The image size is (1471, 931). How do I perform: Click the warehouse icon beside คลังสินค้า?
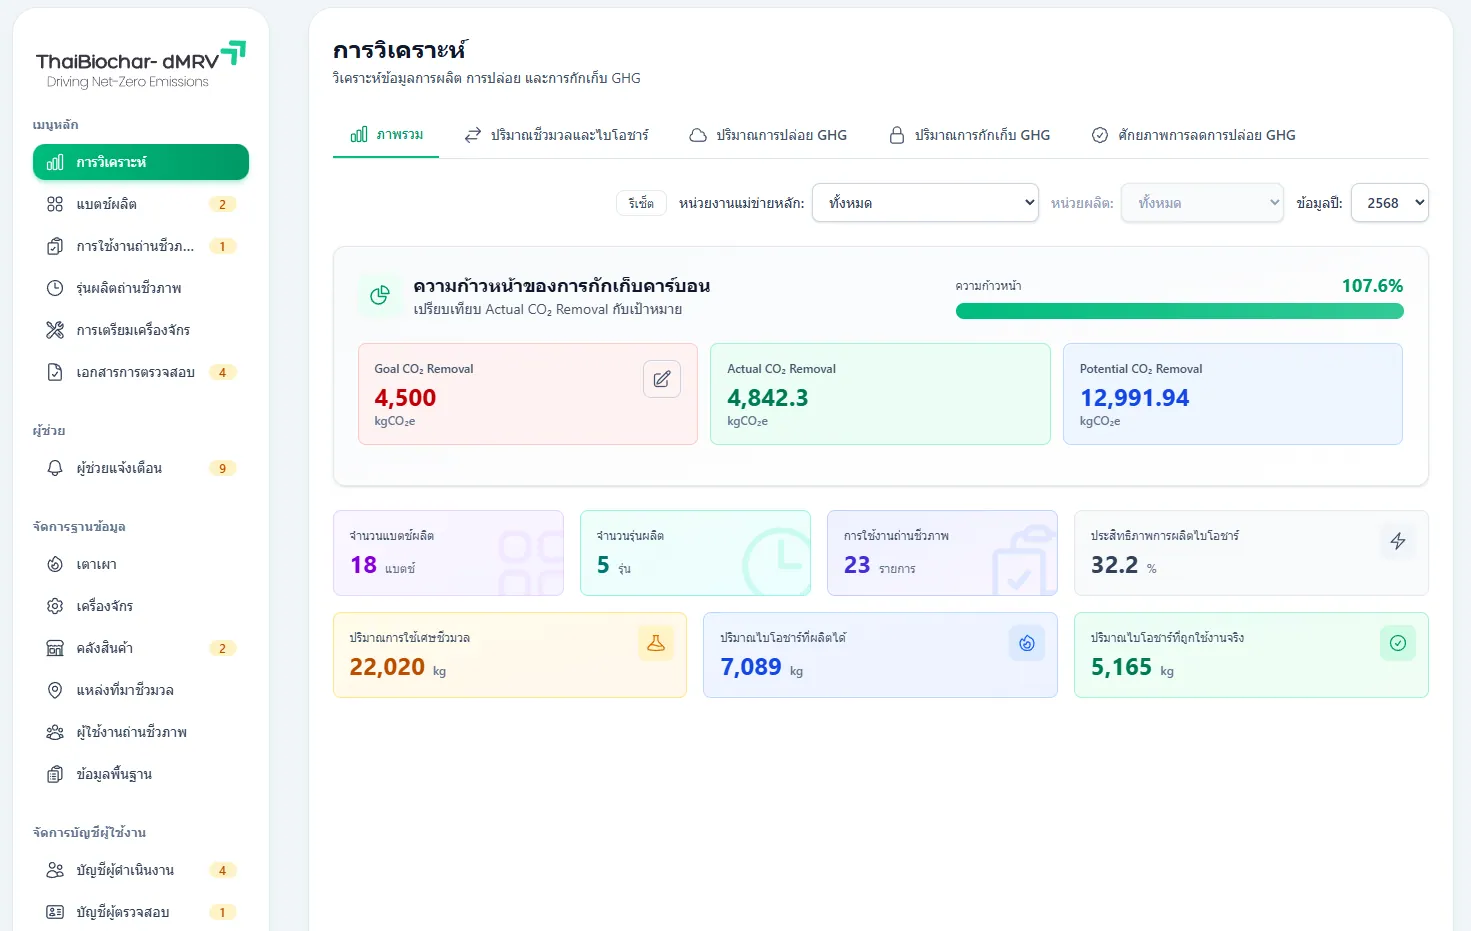coord(55,648)
